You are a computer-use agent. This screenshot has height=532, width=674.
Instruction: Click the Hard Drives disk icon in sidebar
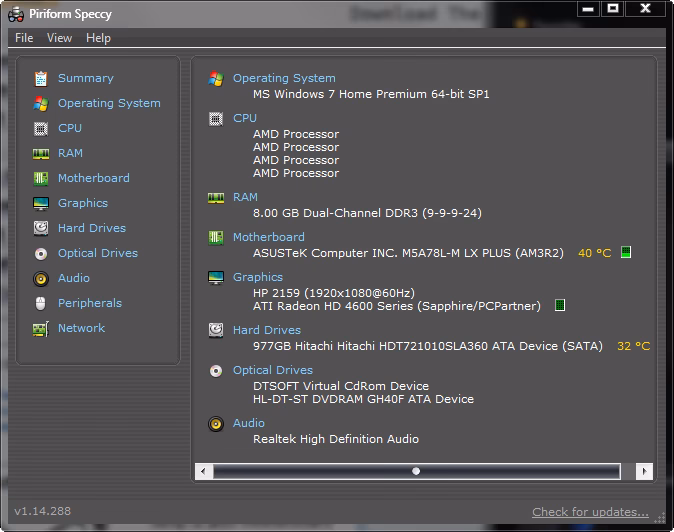[41, 228]
